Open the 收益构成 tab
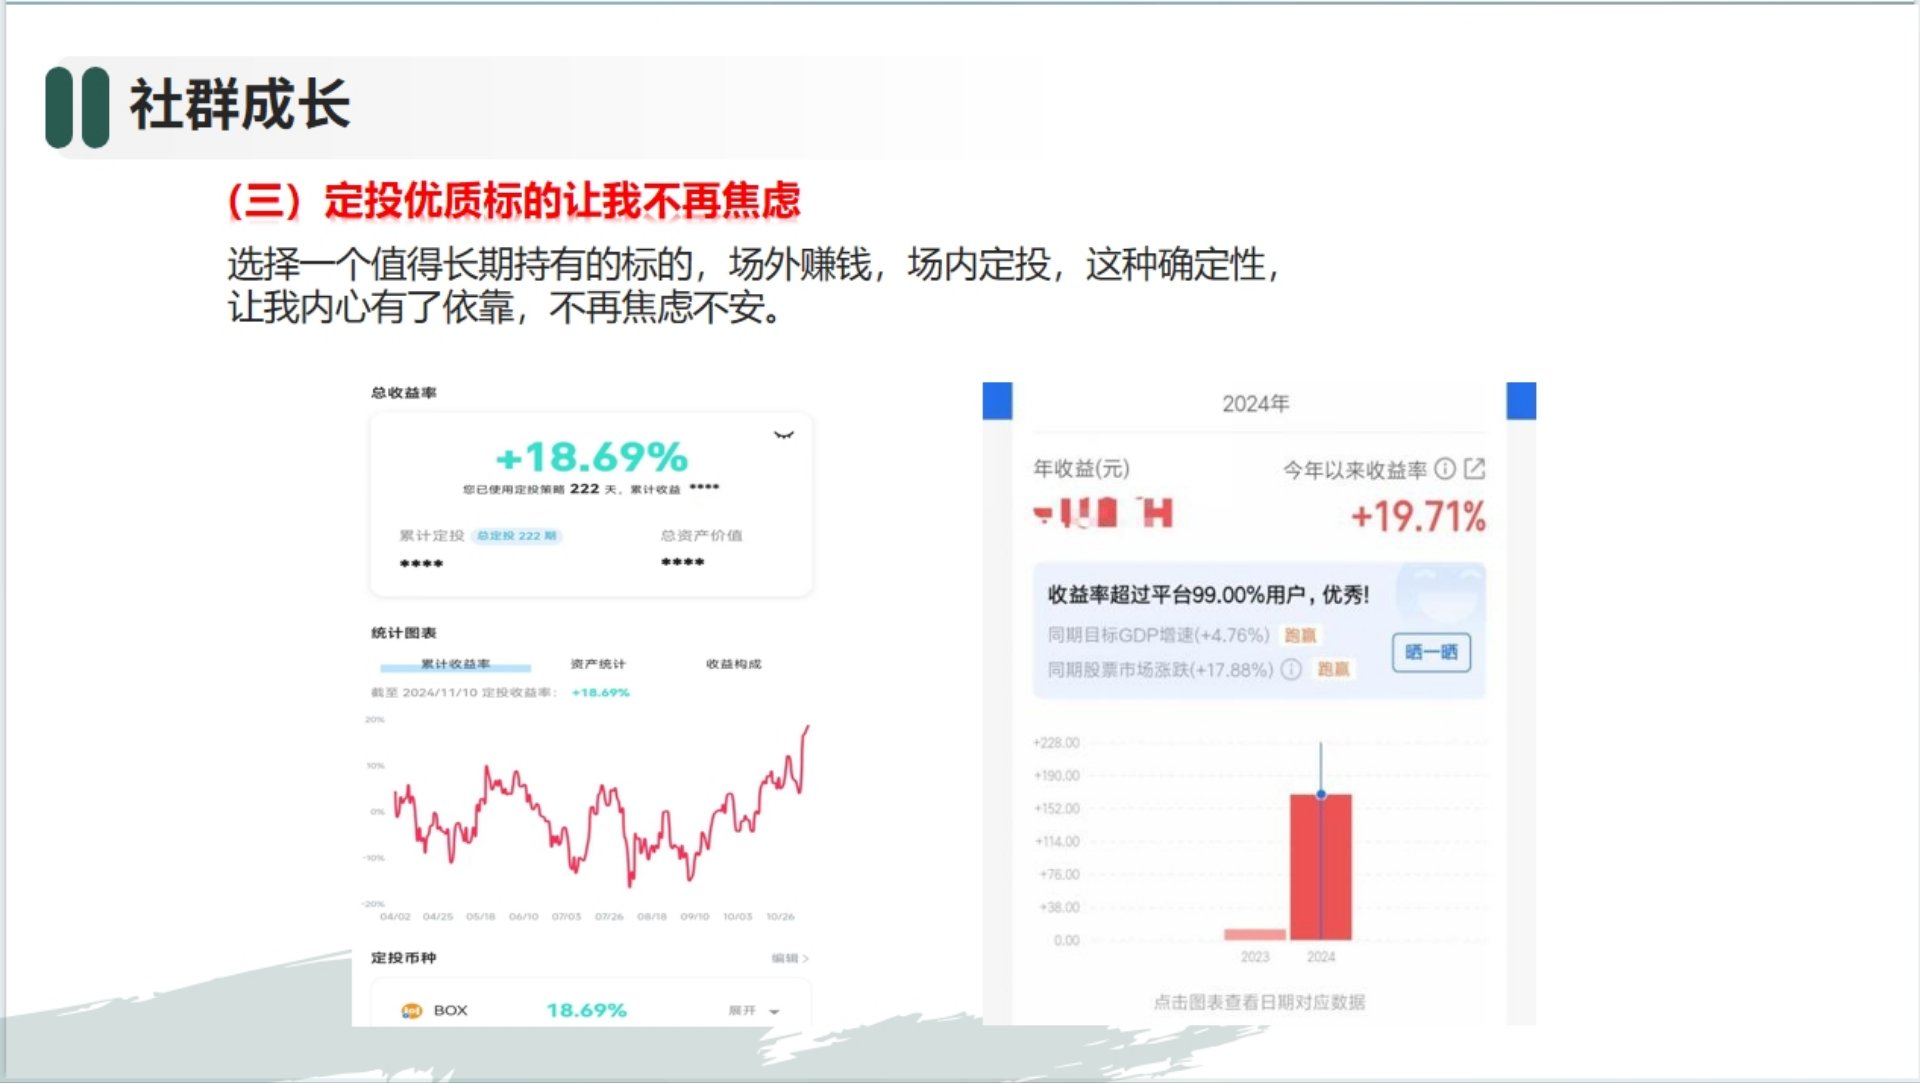1920x1083 pixels. [733, 664]
